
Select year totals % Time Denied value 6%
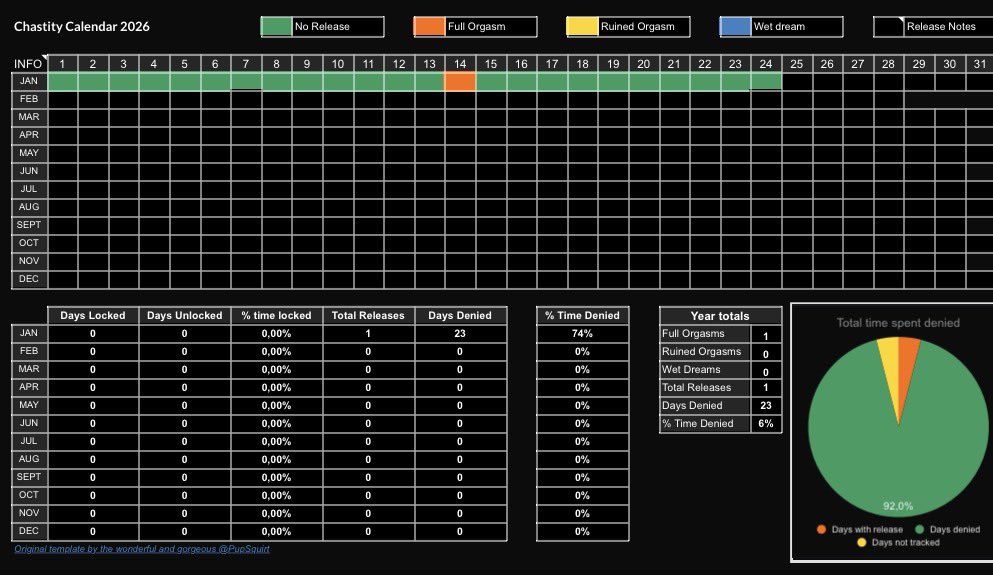click(766, 424)
